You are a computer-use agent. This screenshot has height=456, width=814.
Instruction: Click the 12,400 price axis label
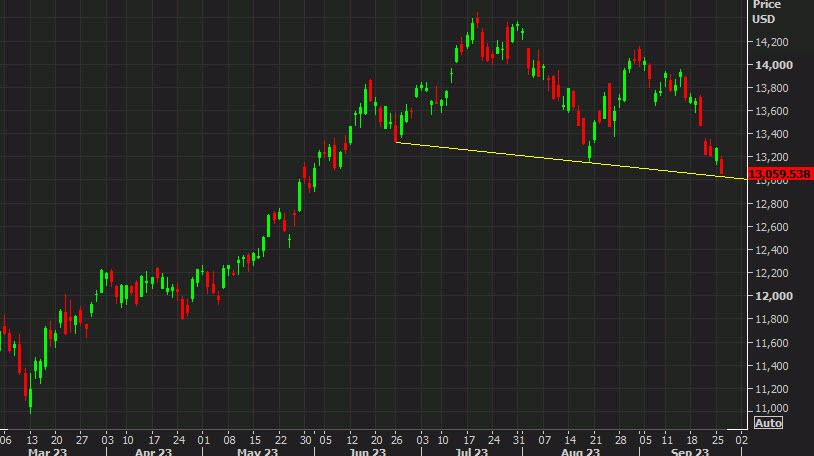point(771,250)
